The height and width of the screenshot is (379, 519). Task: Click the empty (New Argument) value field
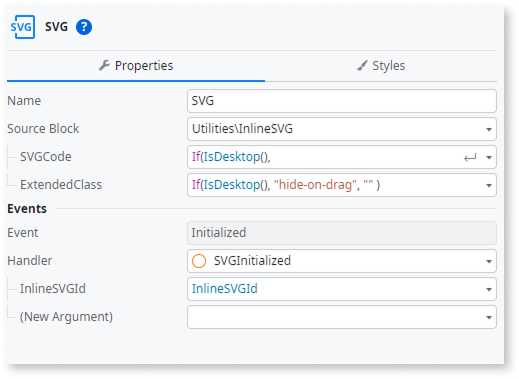click(342, 317)
